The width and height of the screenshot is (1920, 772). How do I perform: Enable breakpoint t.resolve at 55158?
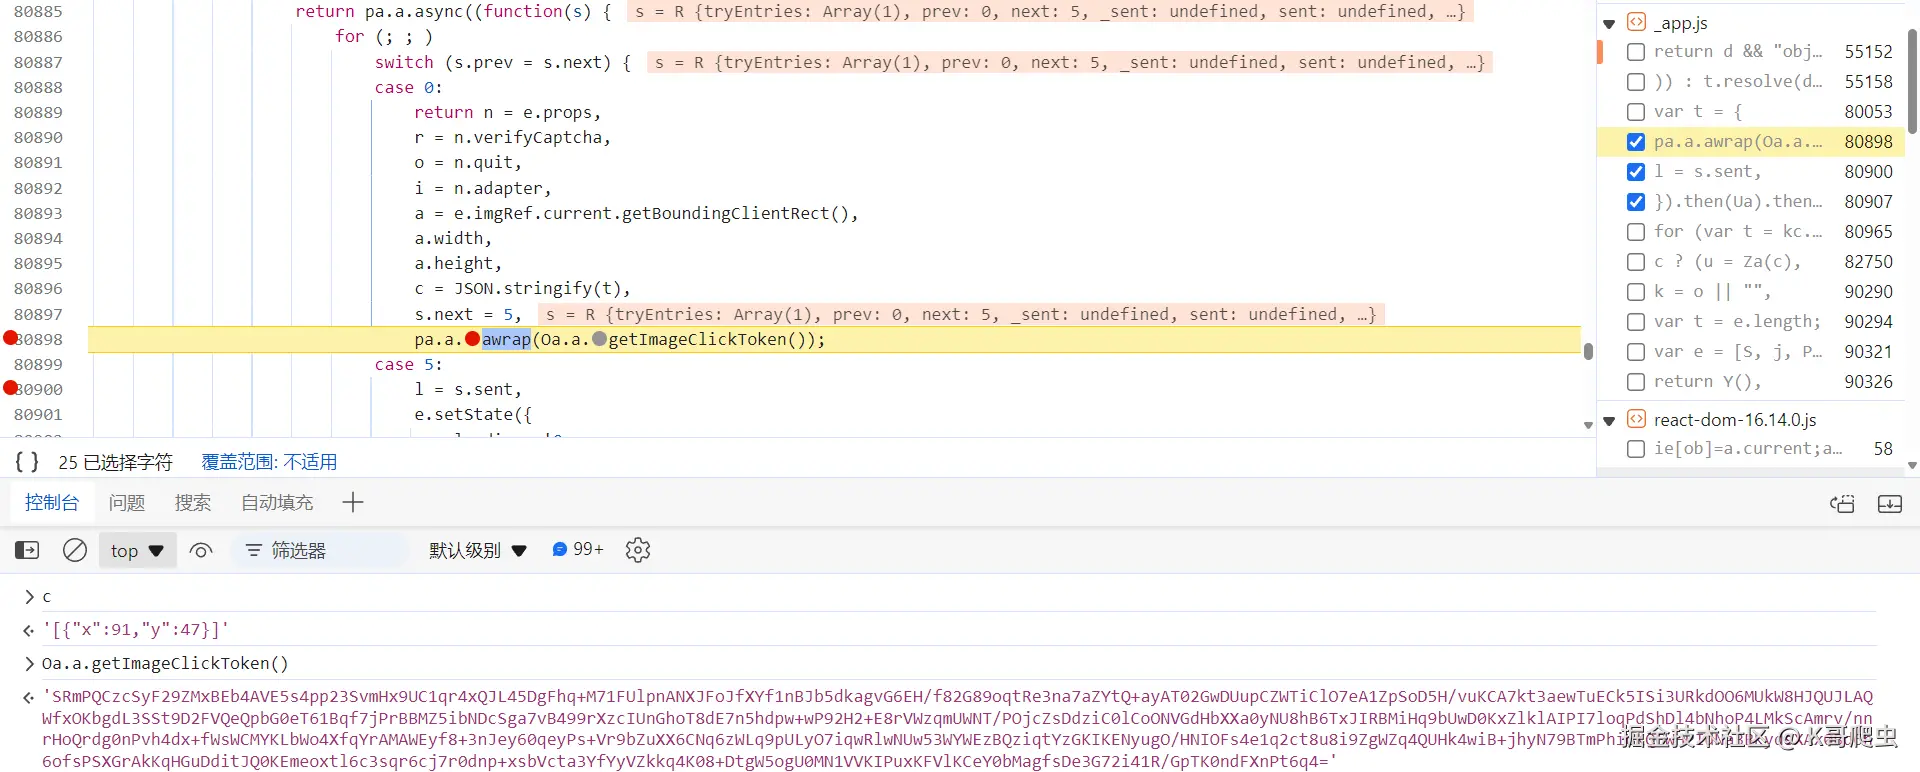(1636, 82)
